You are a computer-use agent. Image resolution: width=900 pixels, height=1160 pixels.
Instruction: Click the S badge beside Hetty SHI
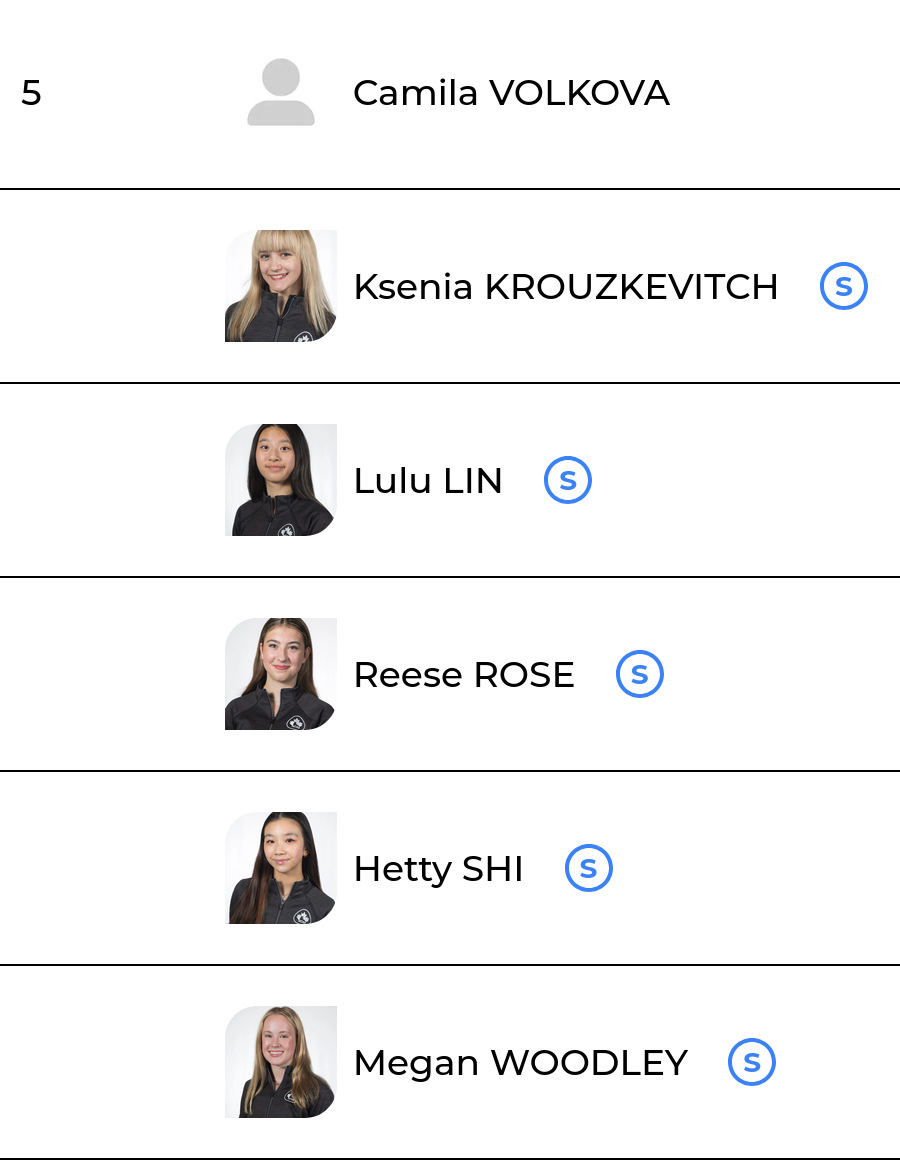click(x=588, y=869)
